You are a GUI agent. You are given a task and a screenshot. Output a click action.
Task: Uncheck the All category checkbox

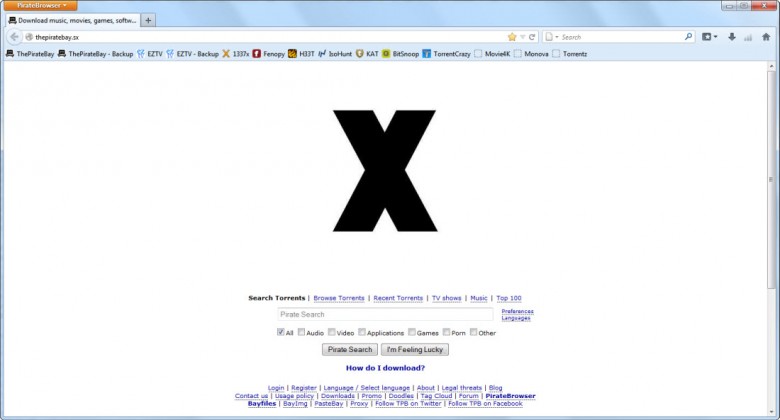(x=281, y=332)
